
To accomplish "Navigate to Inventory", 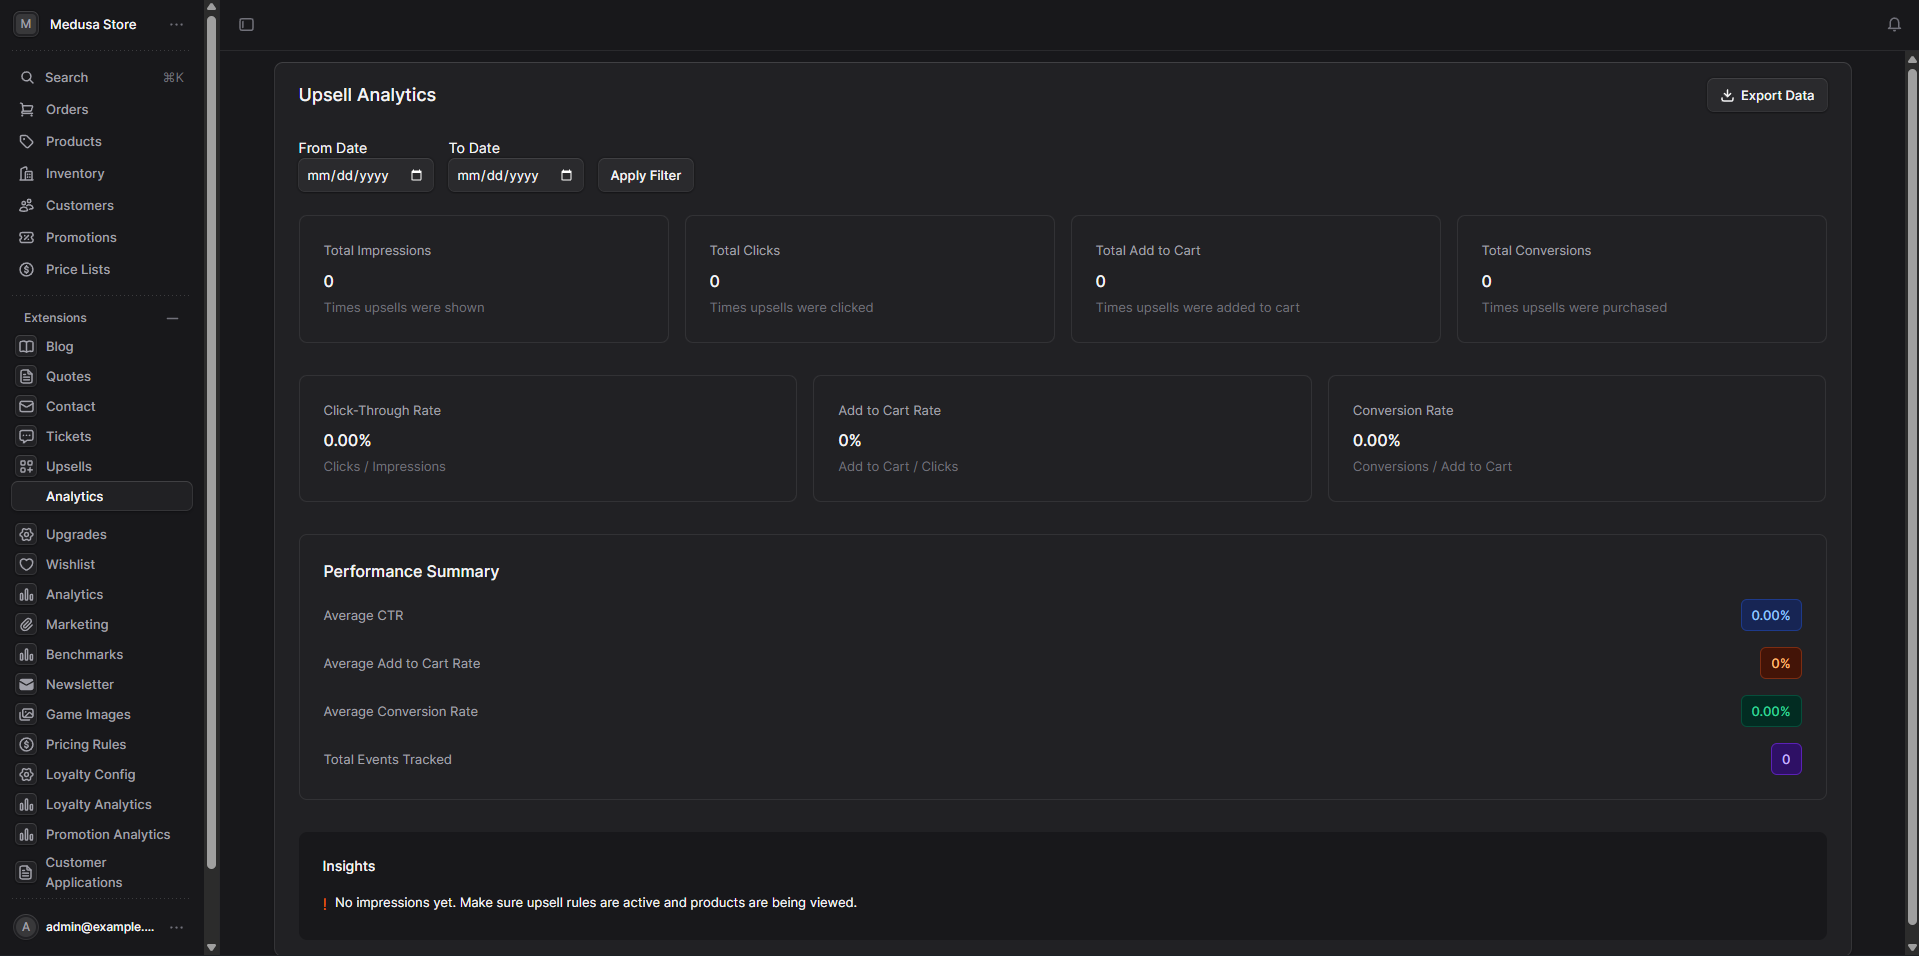I will tap(101, 173).
